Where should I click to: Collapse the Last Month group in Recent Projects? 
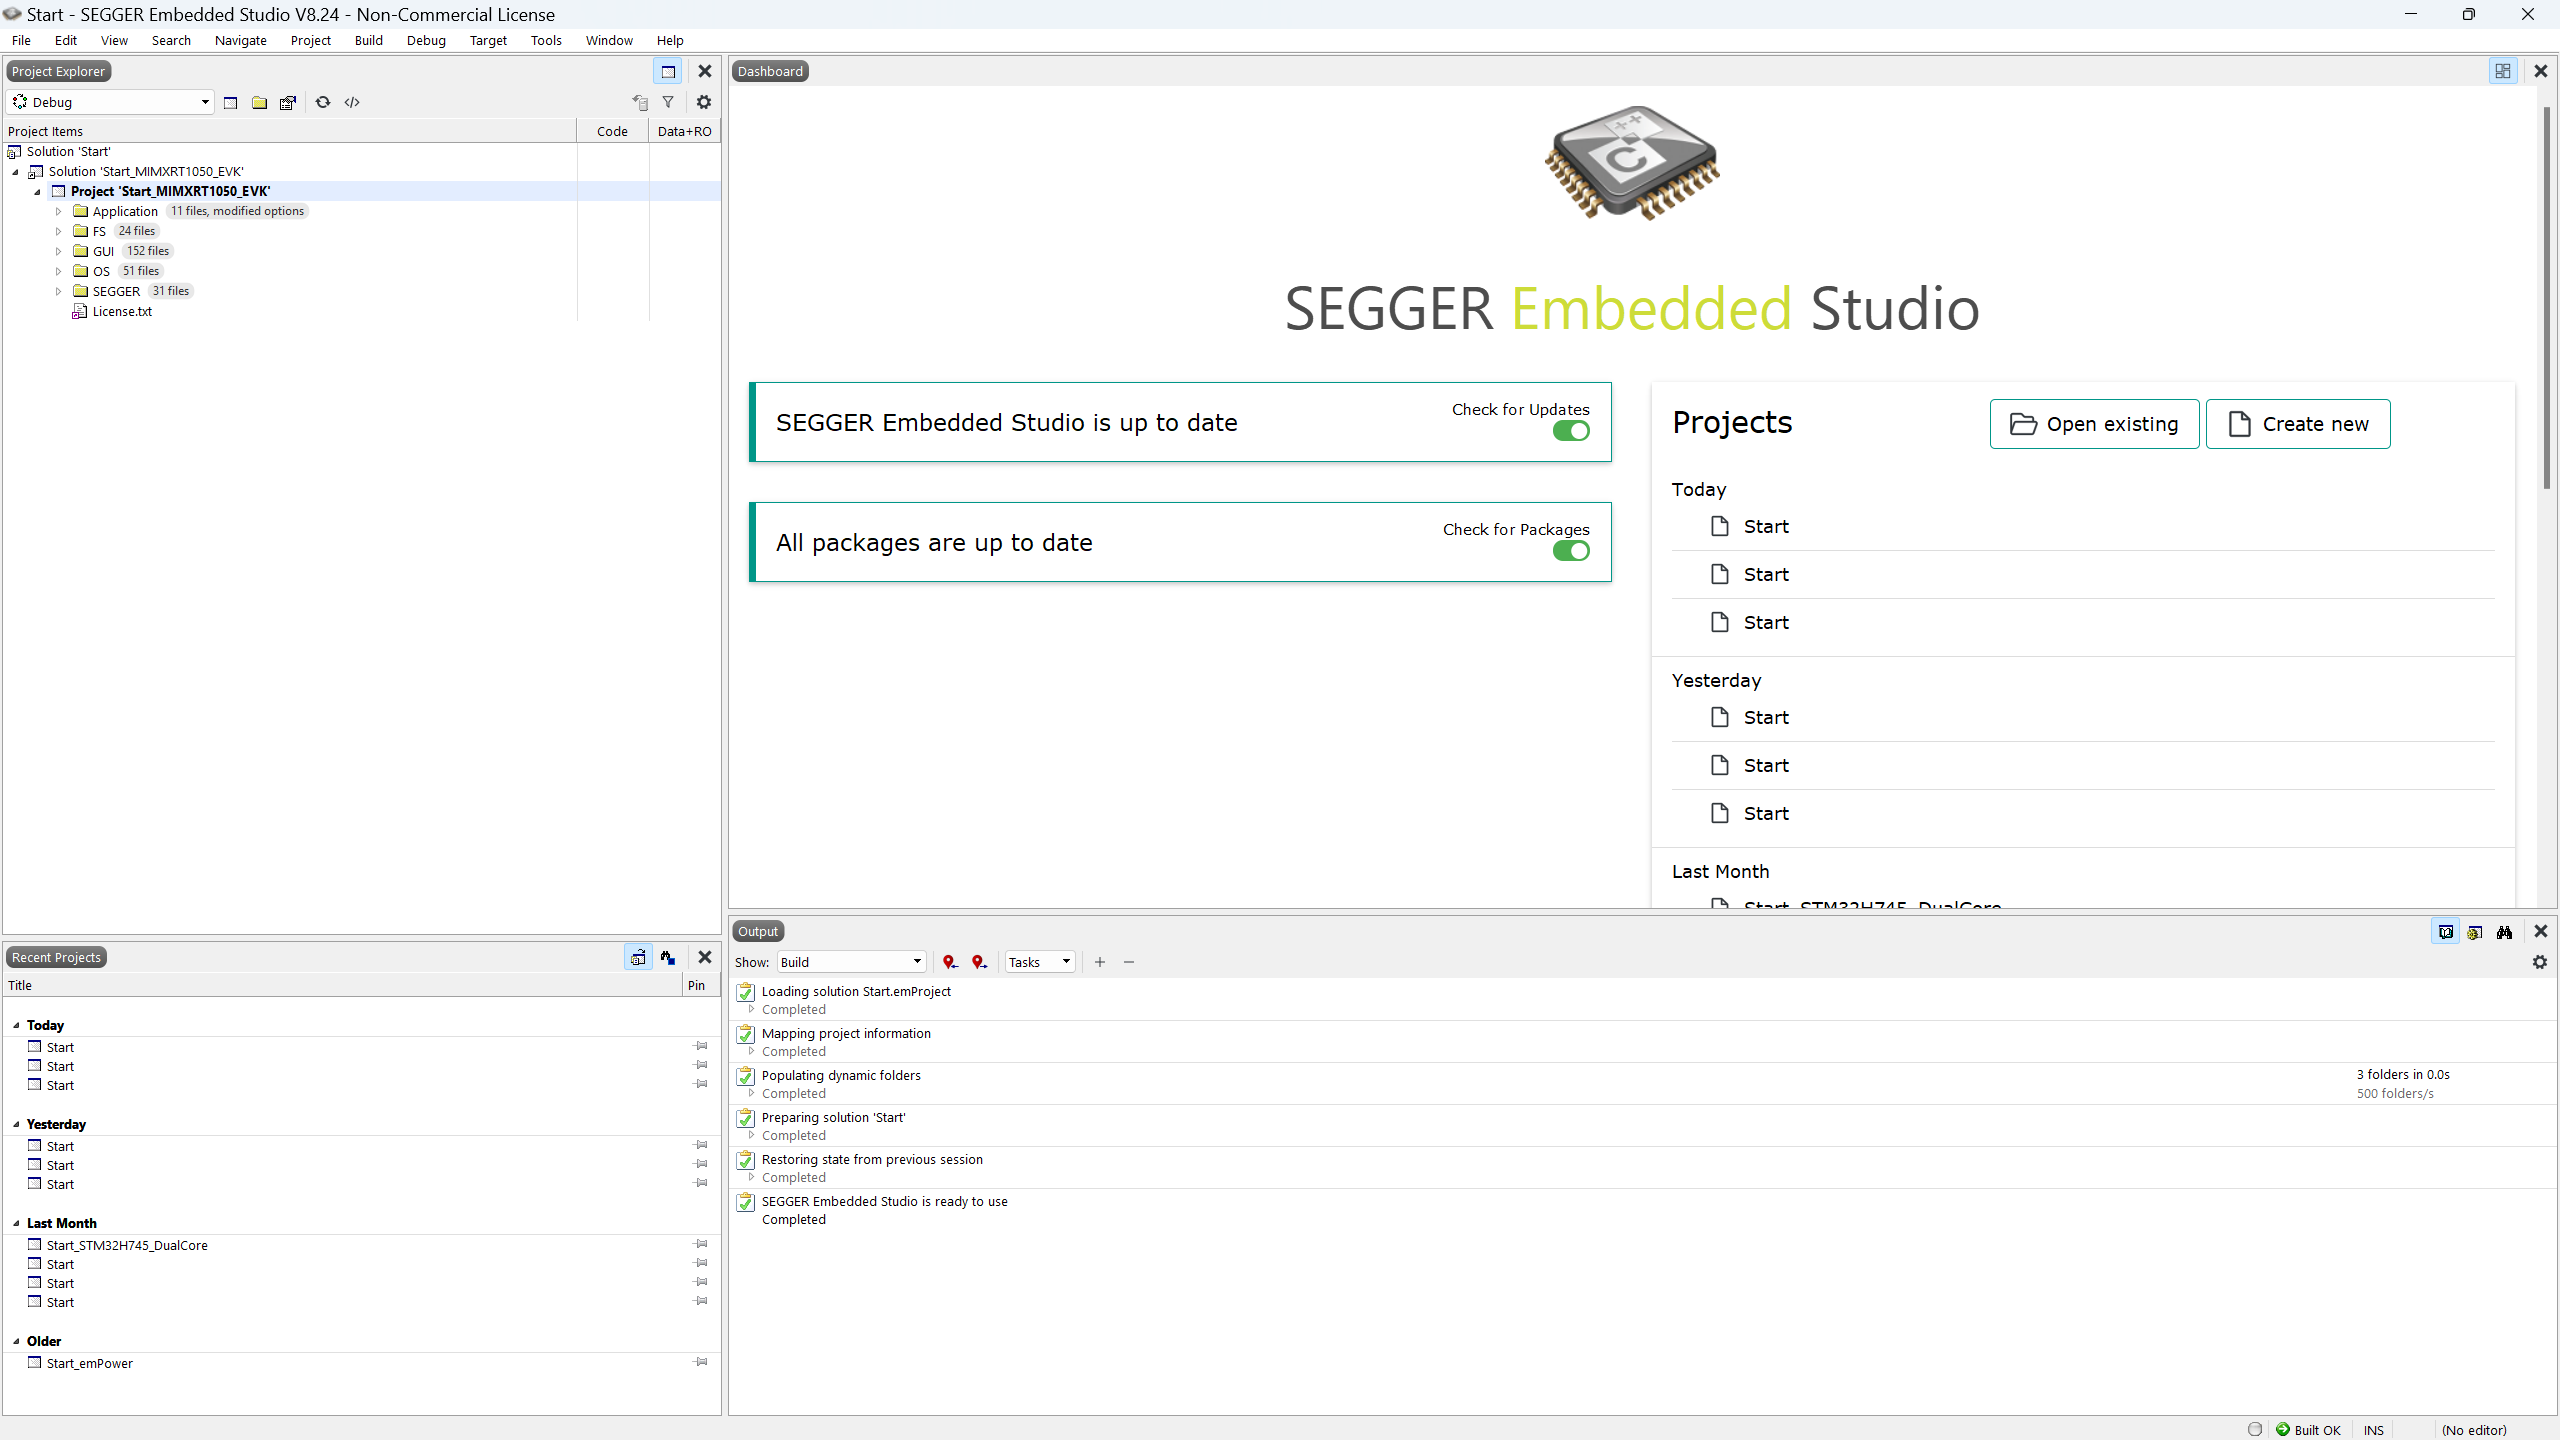tap(16, 1223)
